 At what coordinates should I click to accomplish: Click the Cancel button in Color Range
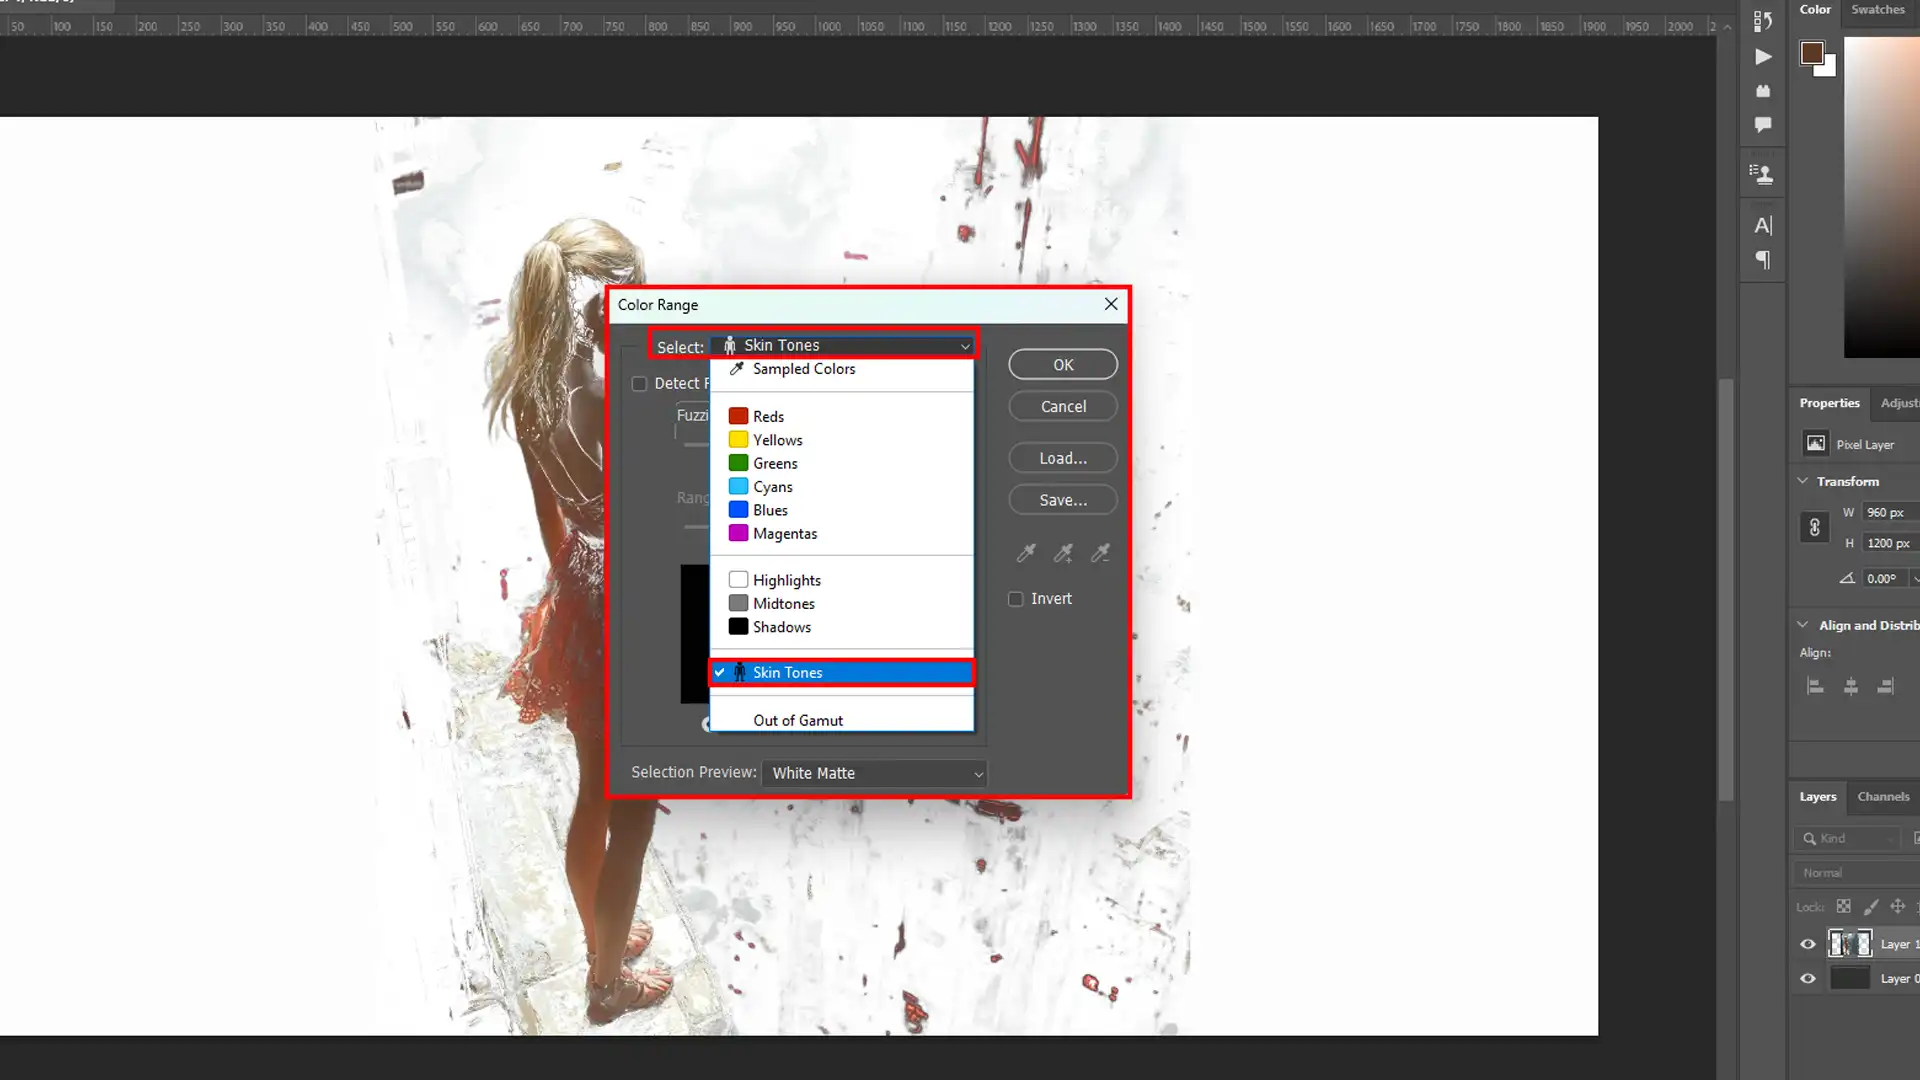[x=1063, y=405]
